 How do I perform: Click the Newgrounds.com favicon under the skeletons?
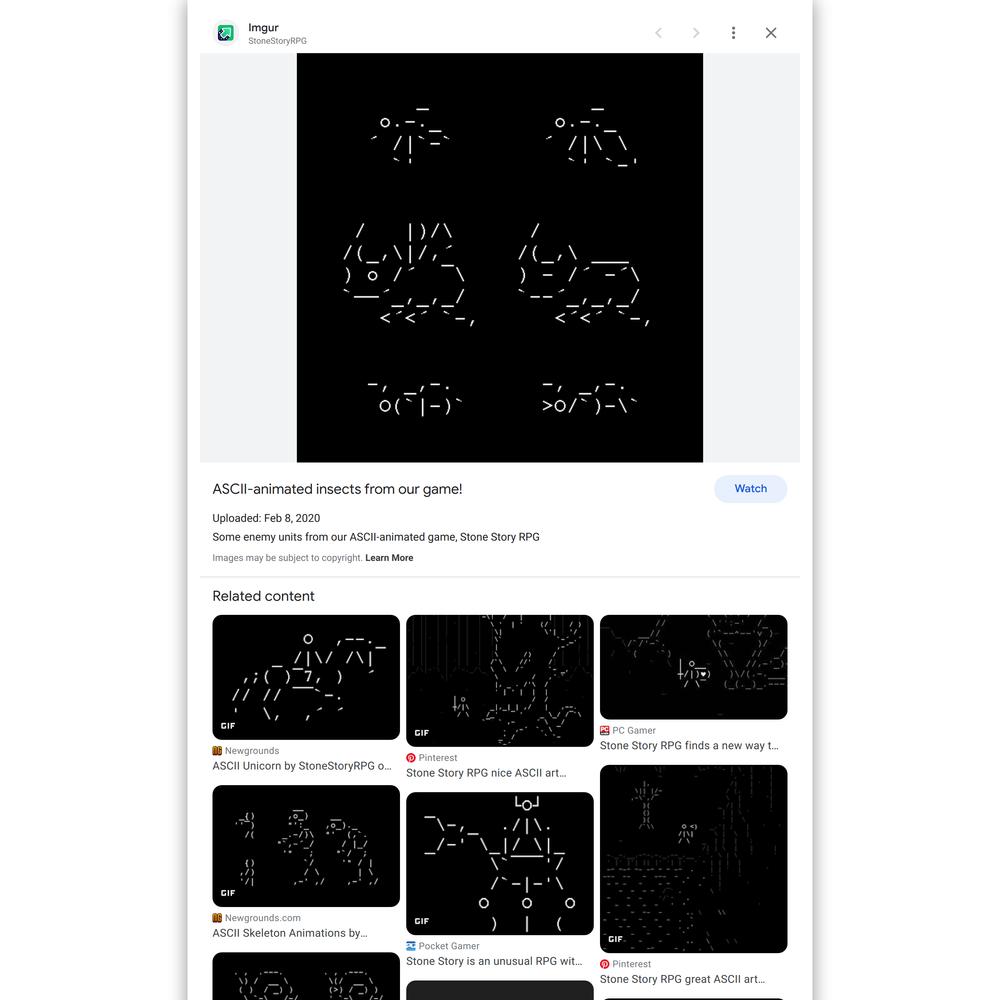click(x=217, y=918)
